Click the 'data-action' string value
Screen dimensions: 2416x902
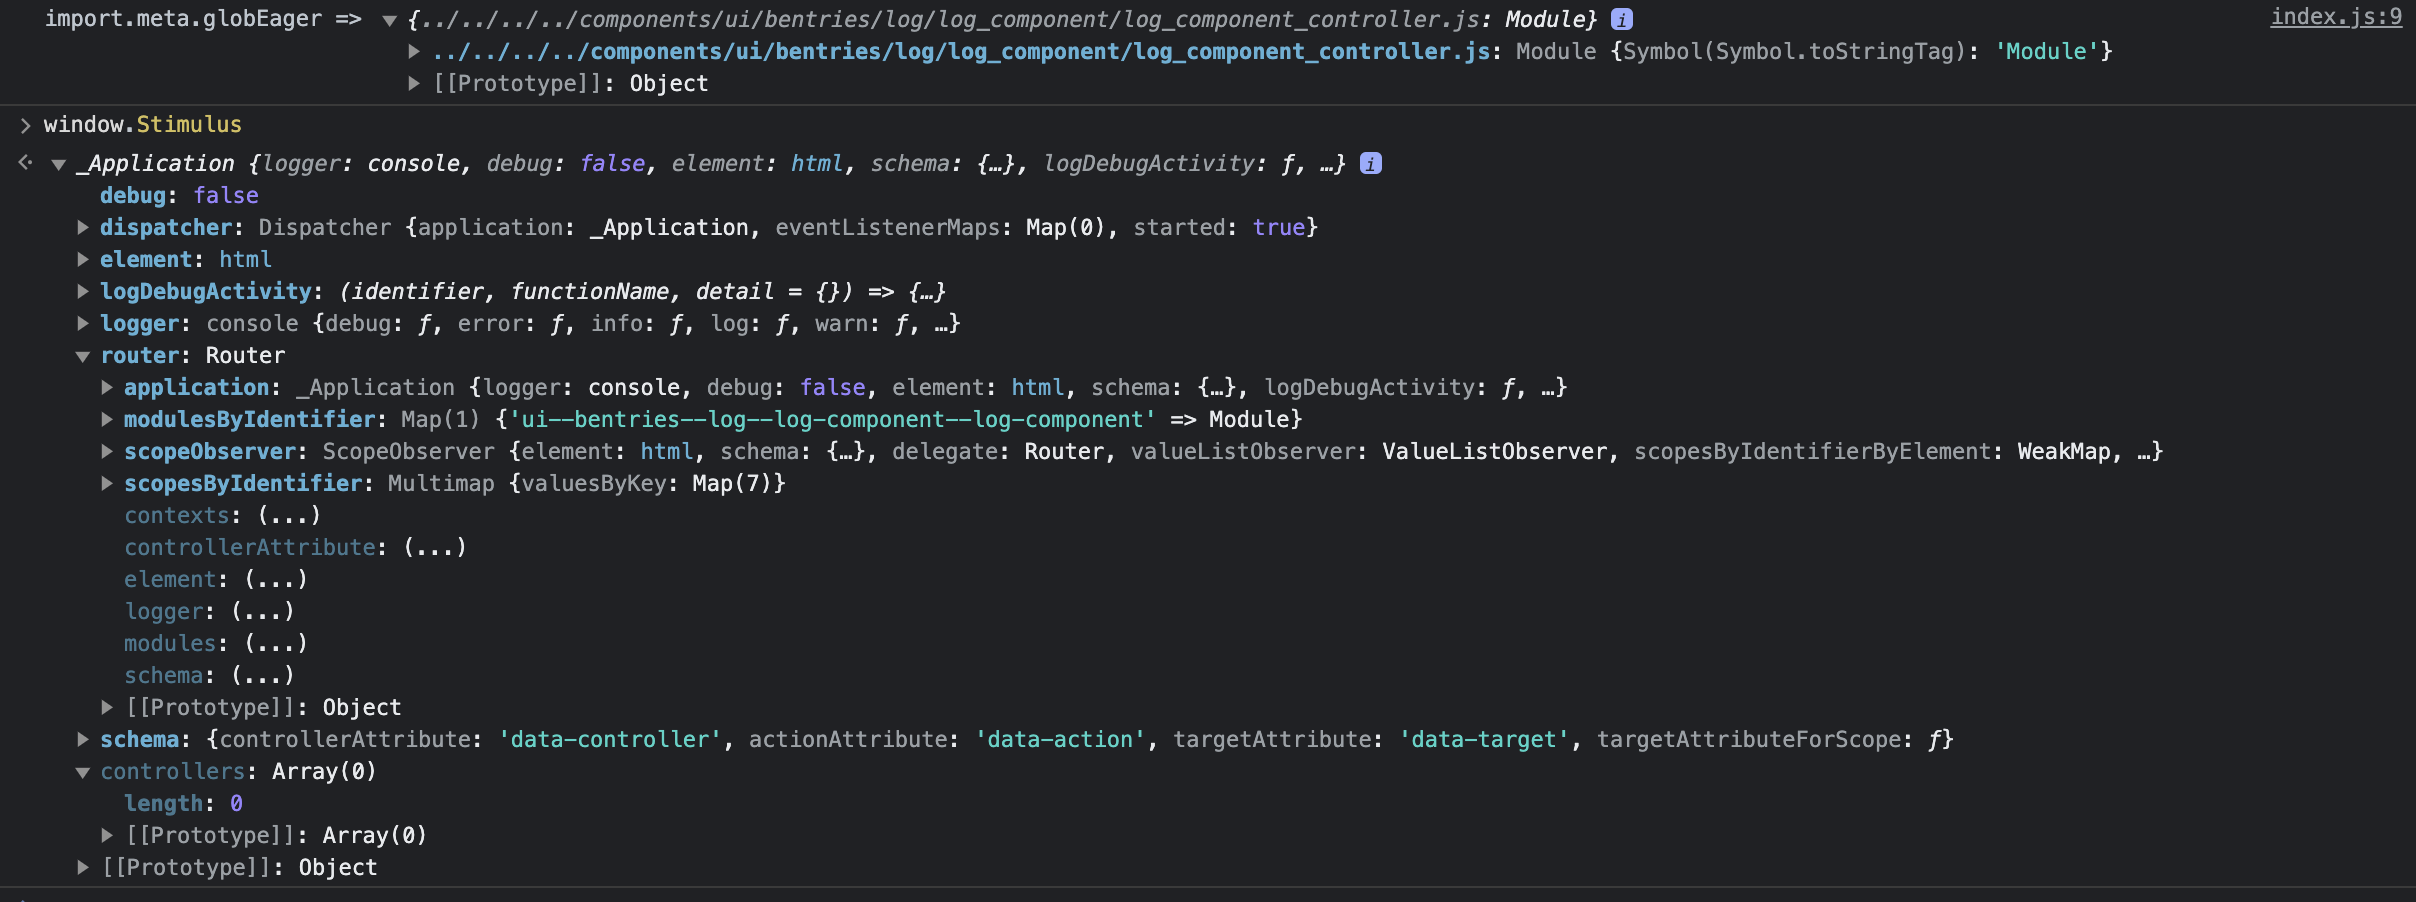point(1061,739)
